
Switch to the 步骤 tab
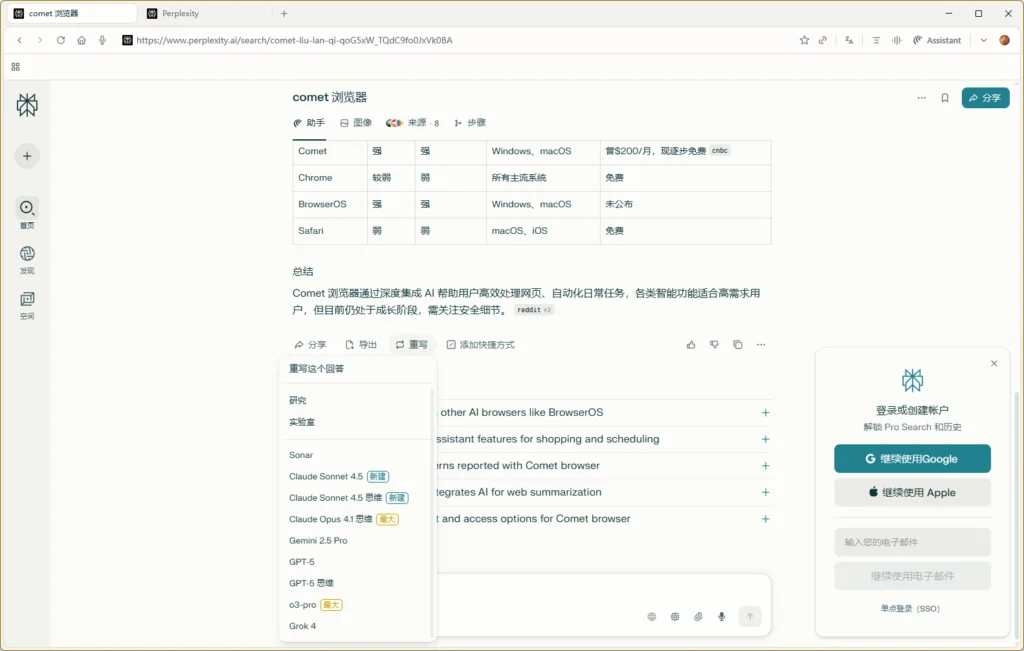pyautogui.click(x=470, y=123)
